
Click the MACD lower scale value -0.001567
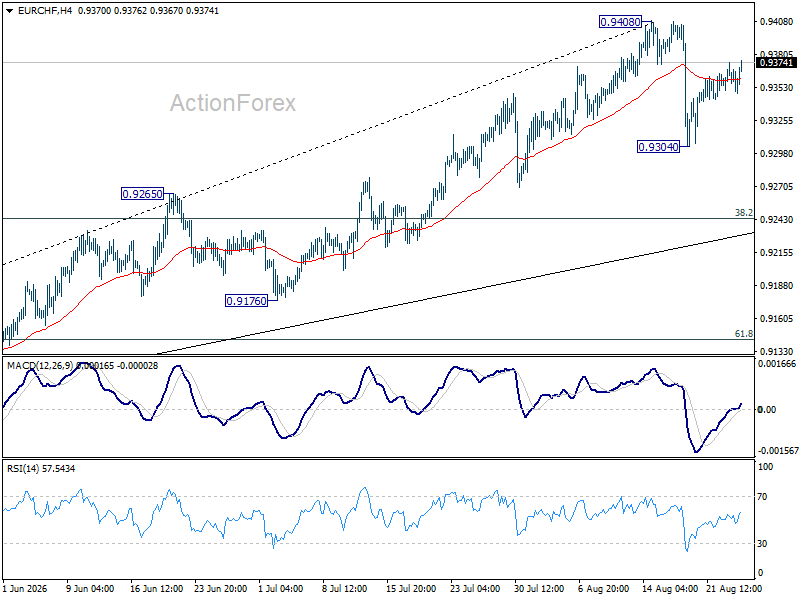coord(778,451)
